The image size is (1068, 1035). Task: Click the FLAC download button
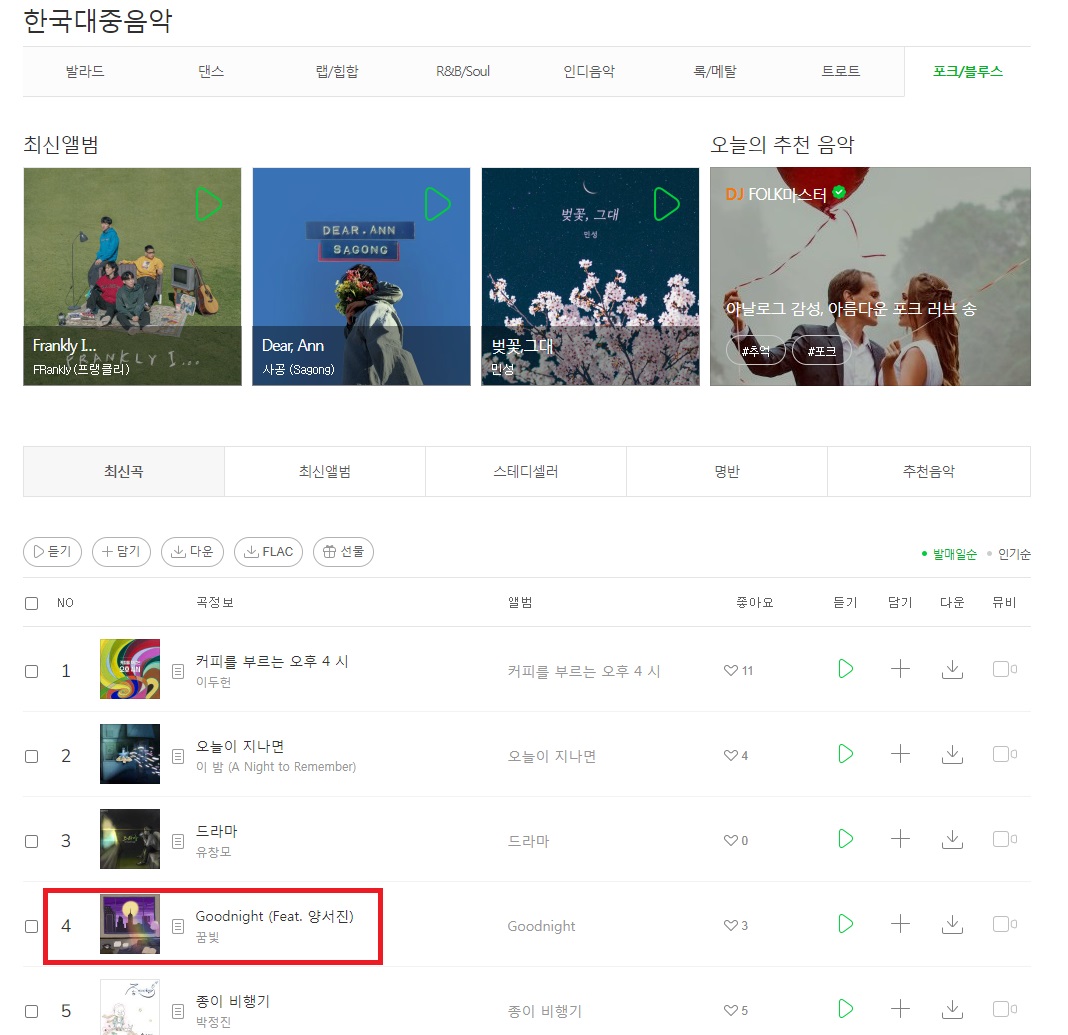[x=268, y=552]
